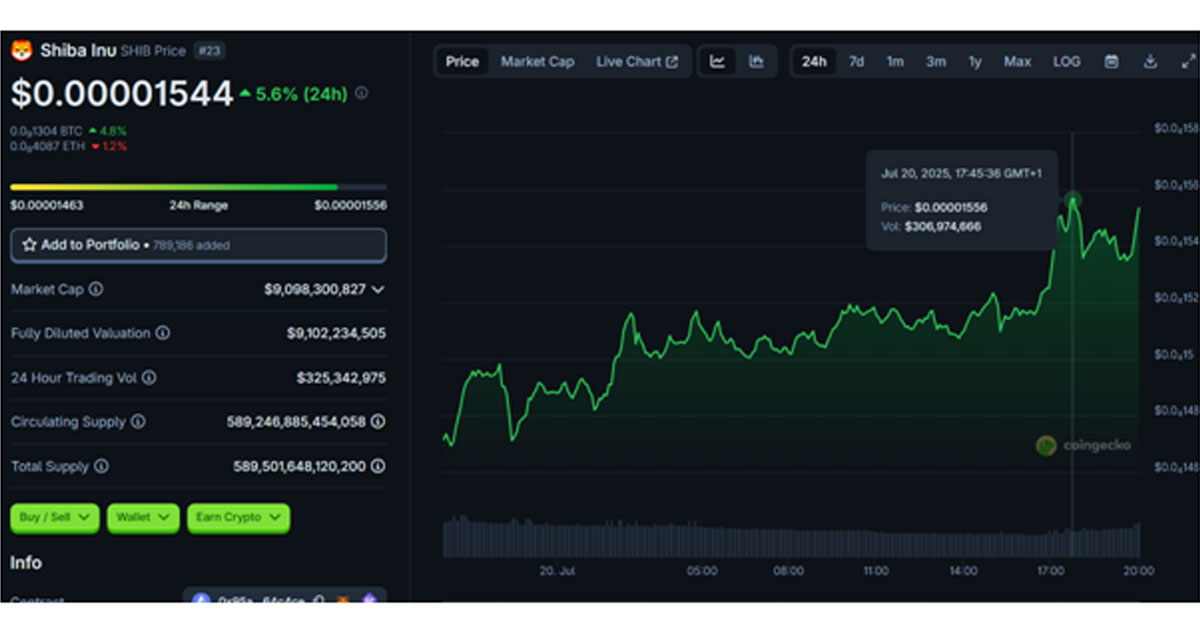
Task: Click info icon beside Market Cap label
Action: tap(96, 289)
